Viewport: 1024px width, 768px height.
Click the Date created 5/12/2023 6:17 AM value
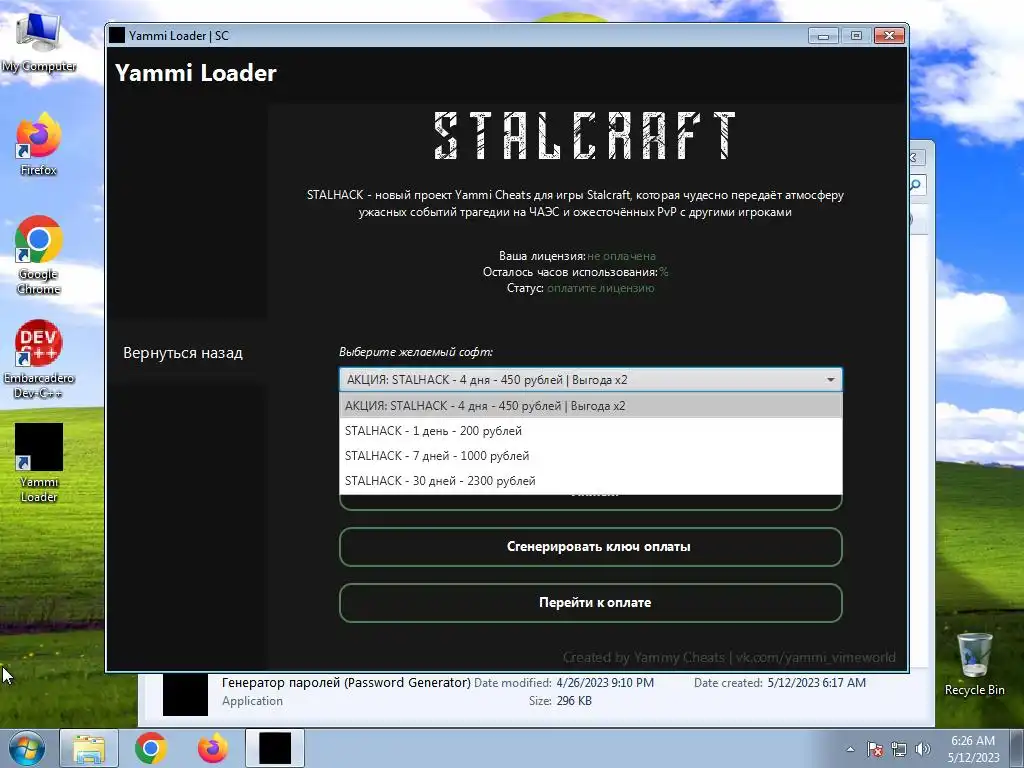816,682
